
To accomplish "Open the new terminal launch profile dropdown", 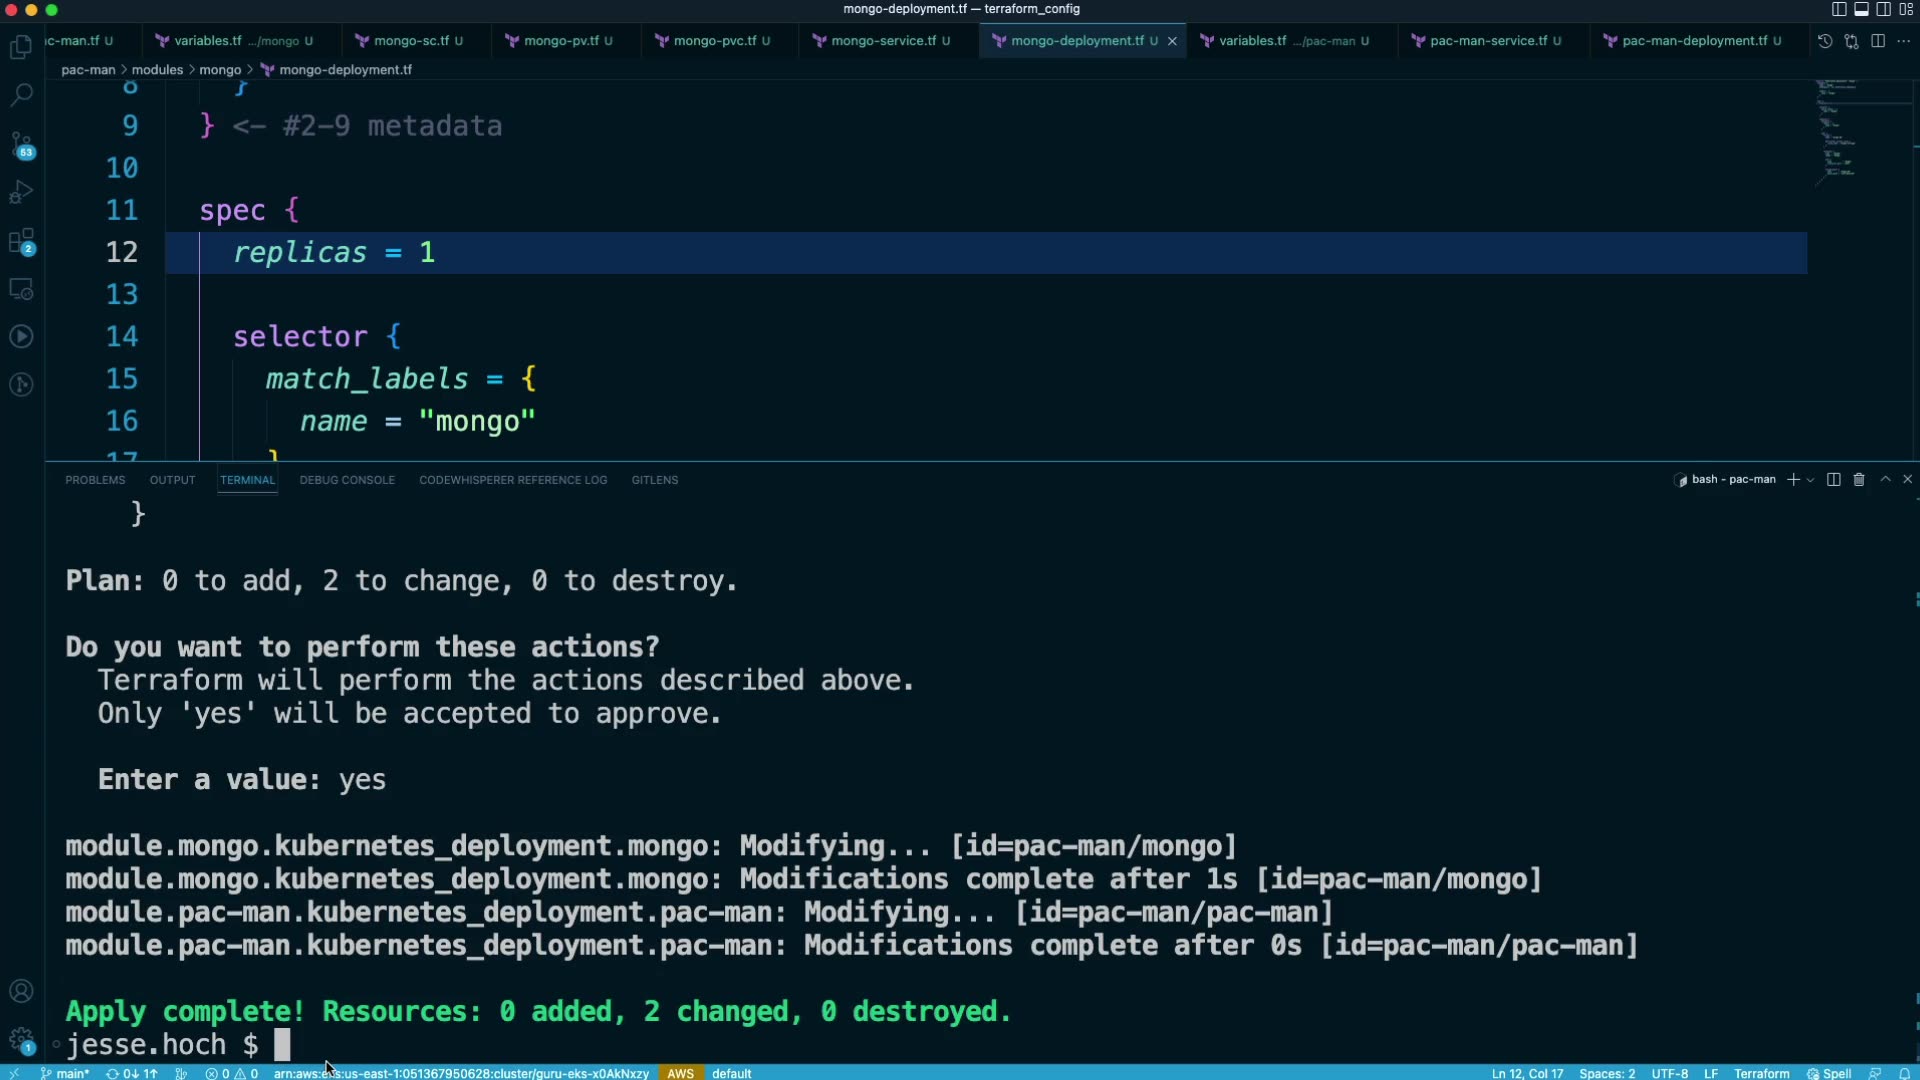I will (1810, 480).
